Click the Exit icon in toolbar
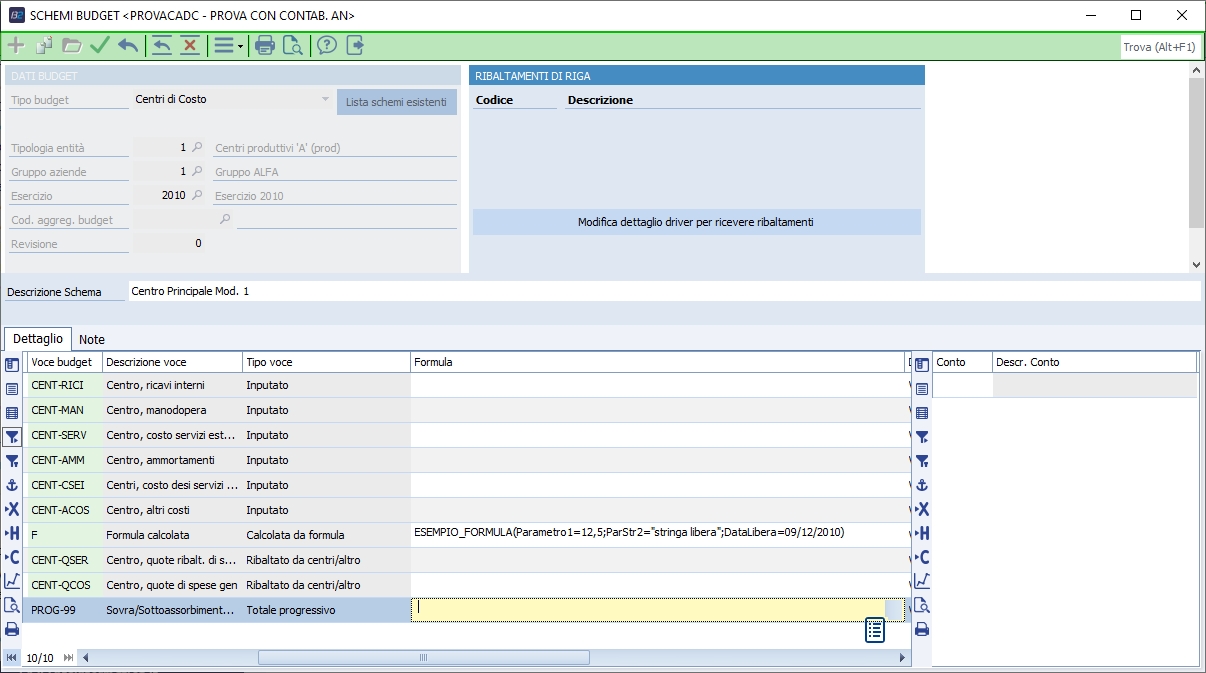 pos(355,45)
